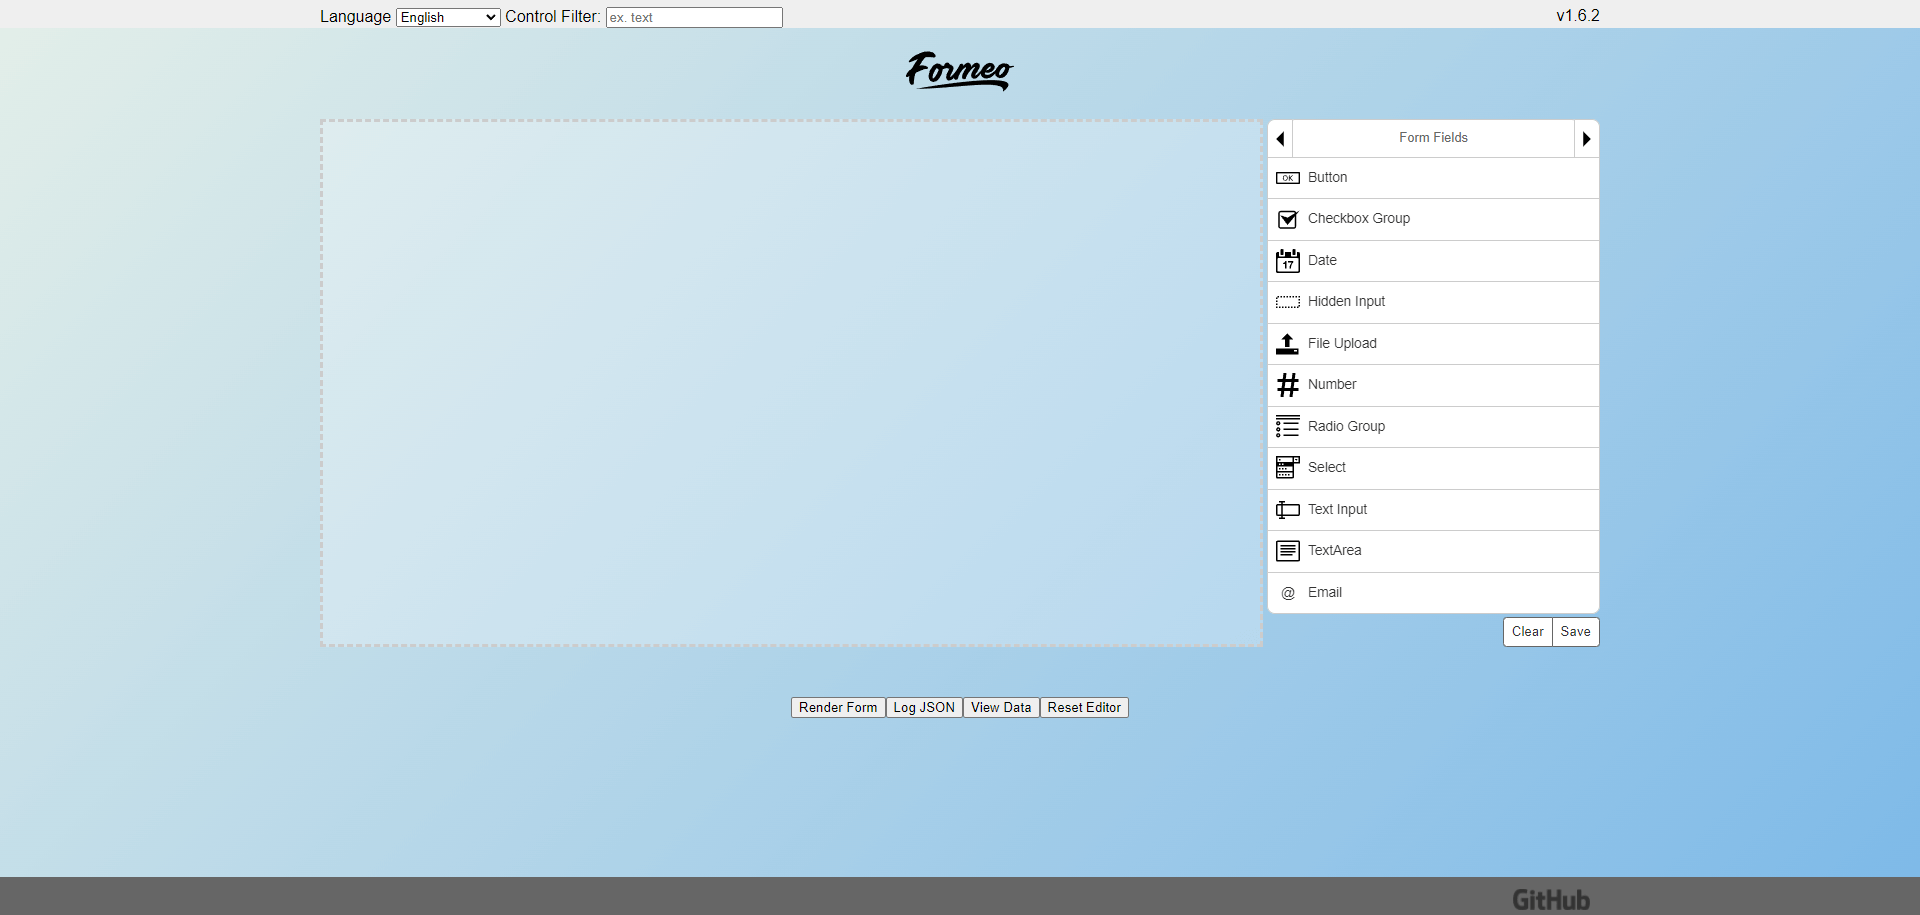This screenshot has height=915, width=1920.
Task: Advance to next control group with right arrow
Action: point(1586,139)
